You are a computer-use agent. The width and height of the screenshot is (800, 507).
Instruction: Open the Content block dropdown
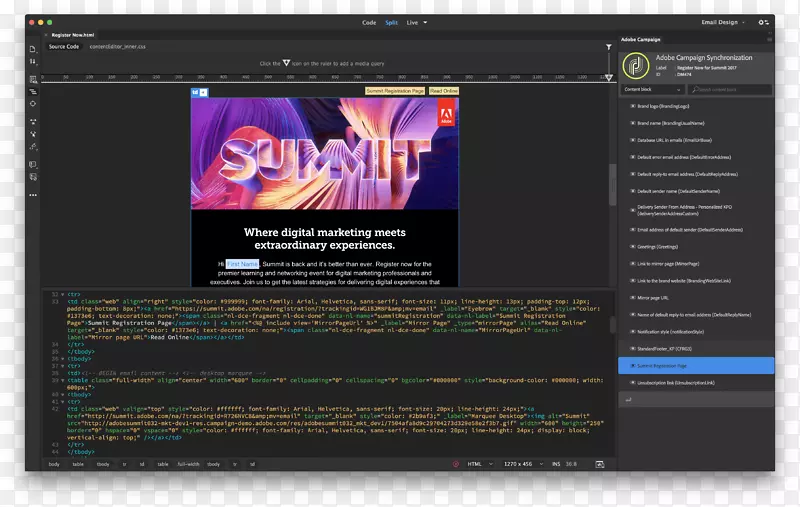pos(645,89)
